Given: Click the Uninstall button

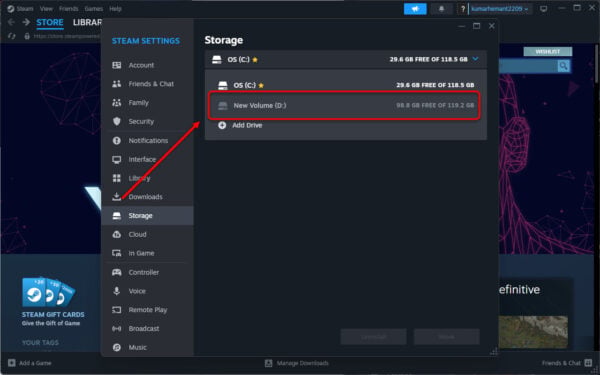Looking at the screenshot, I should [x=373, y=337].
